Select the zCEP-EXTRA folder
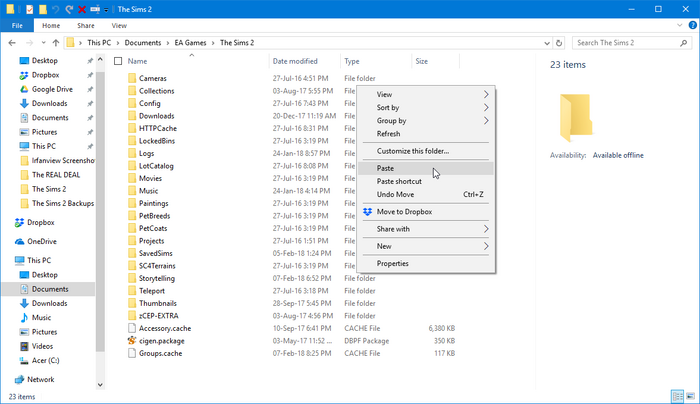The image size is (700, 404). point(158,316)
